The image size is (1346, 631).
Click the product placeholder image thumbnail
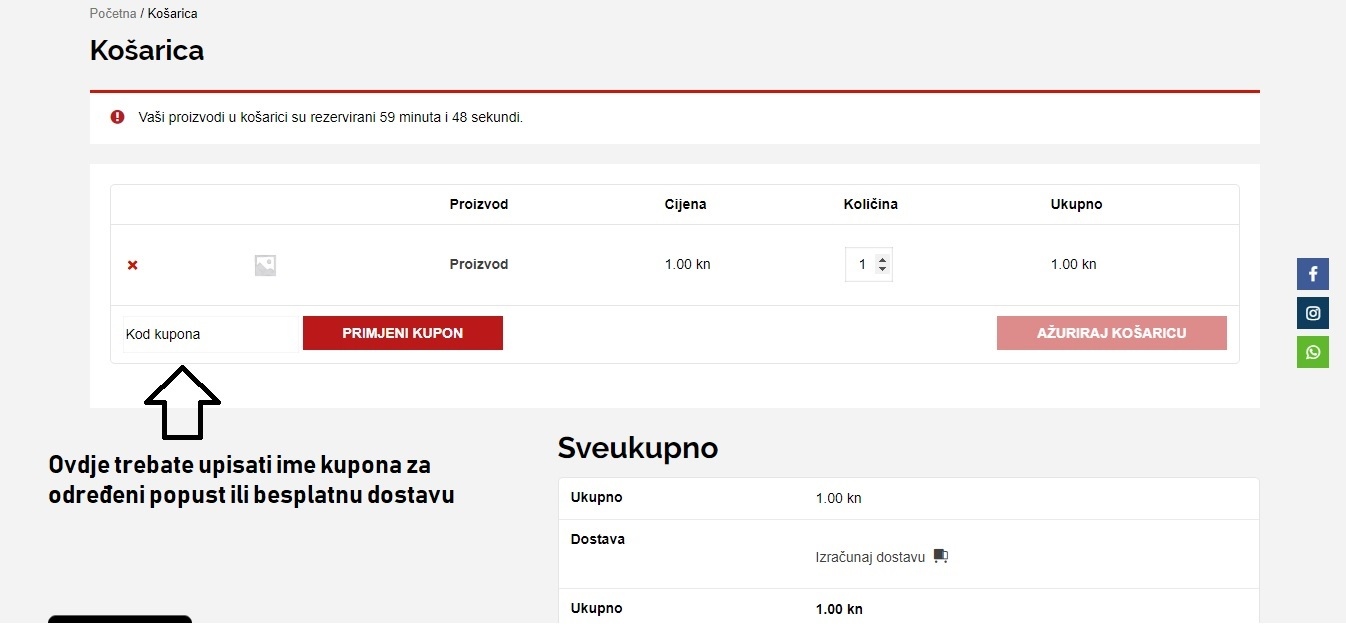[265, 265]
